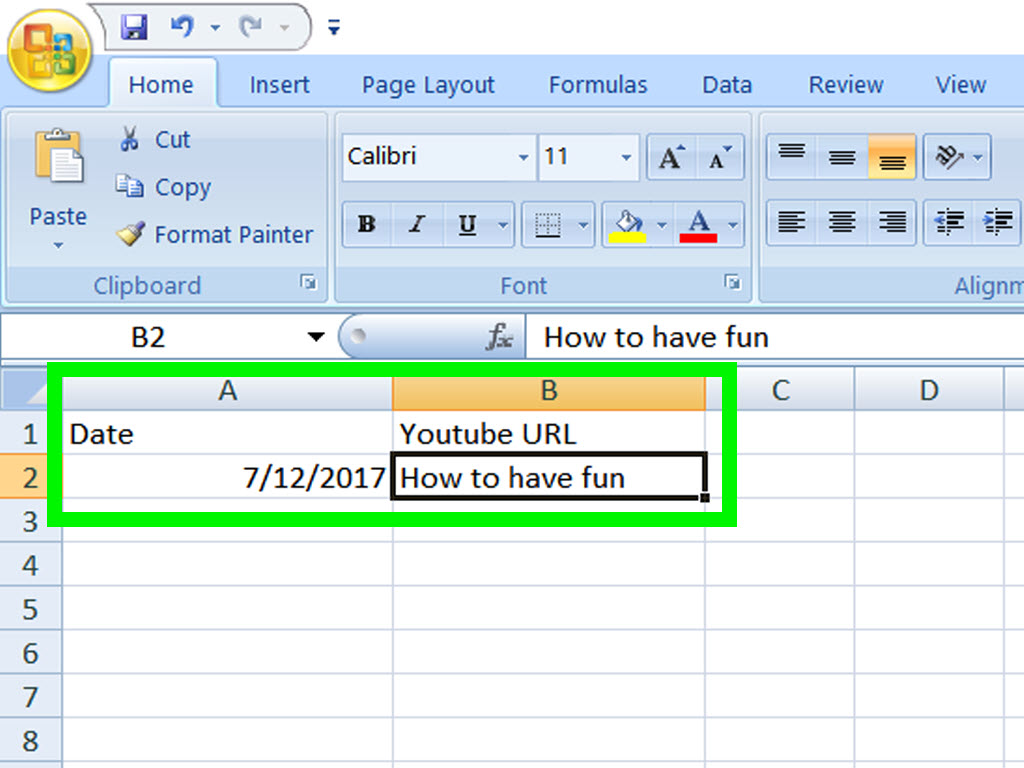Screen dimensions: 1024x768
Task: Open the Office Button menu
Action: [50, 51]
